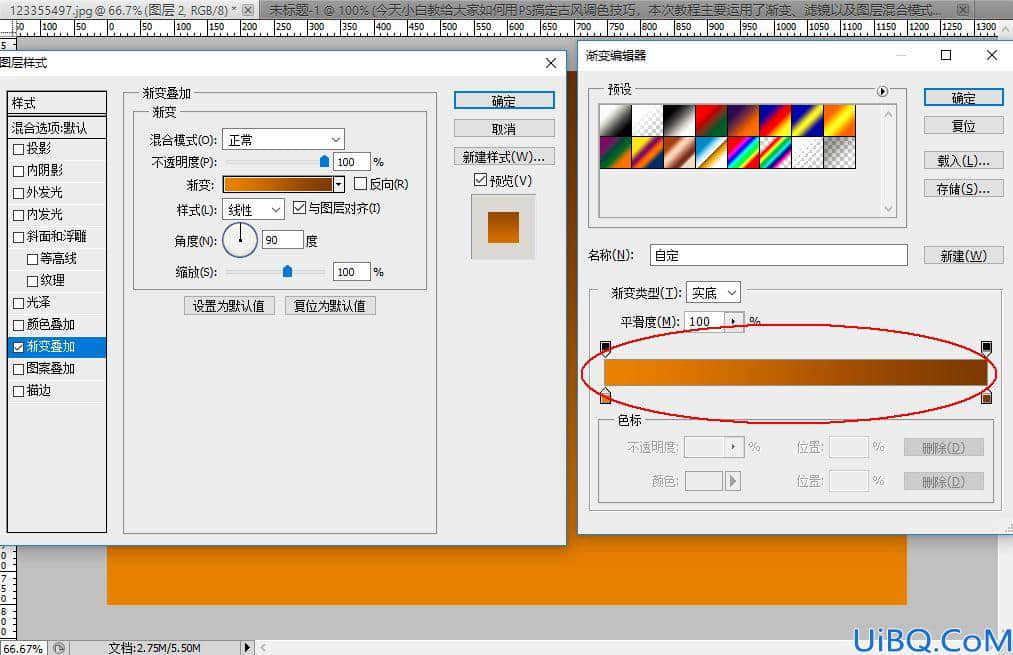This screenshot has height=655, width=1013.
Task: Check the 反向 reverse gradient box
Action: click(x=360, y=184)
